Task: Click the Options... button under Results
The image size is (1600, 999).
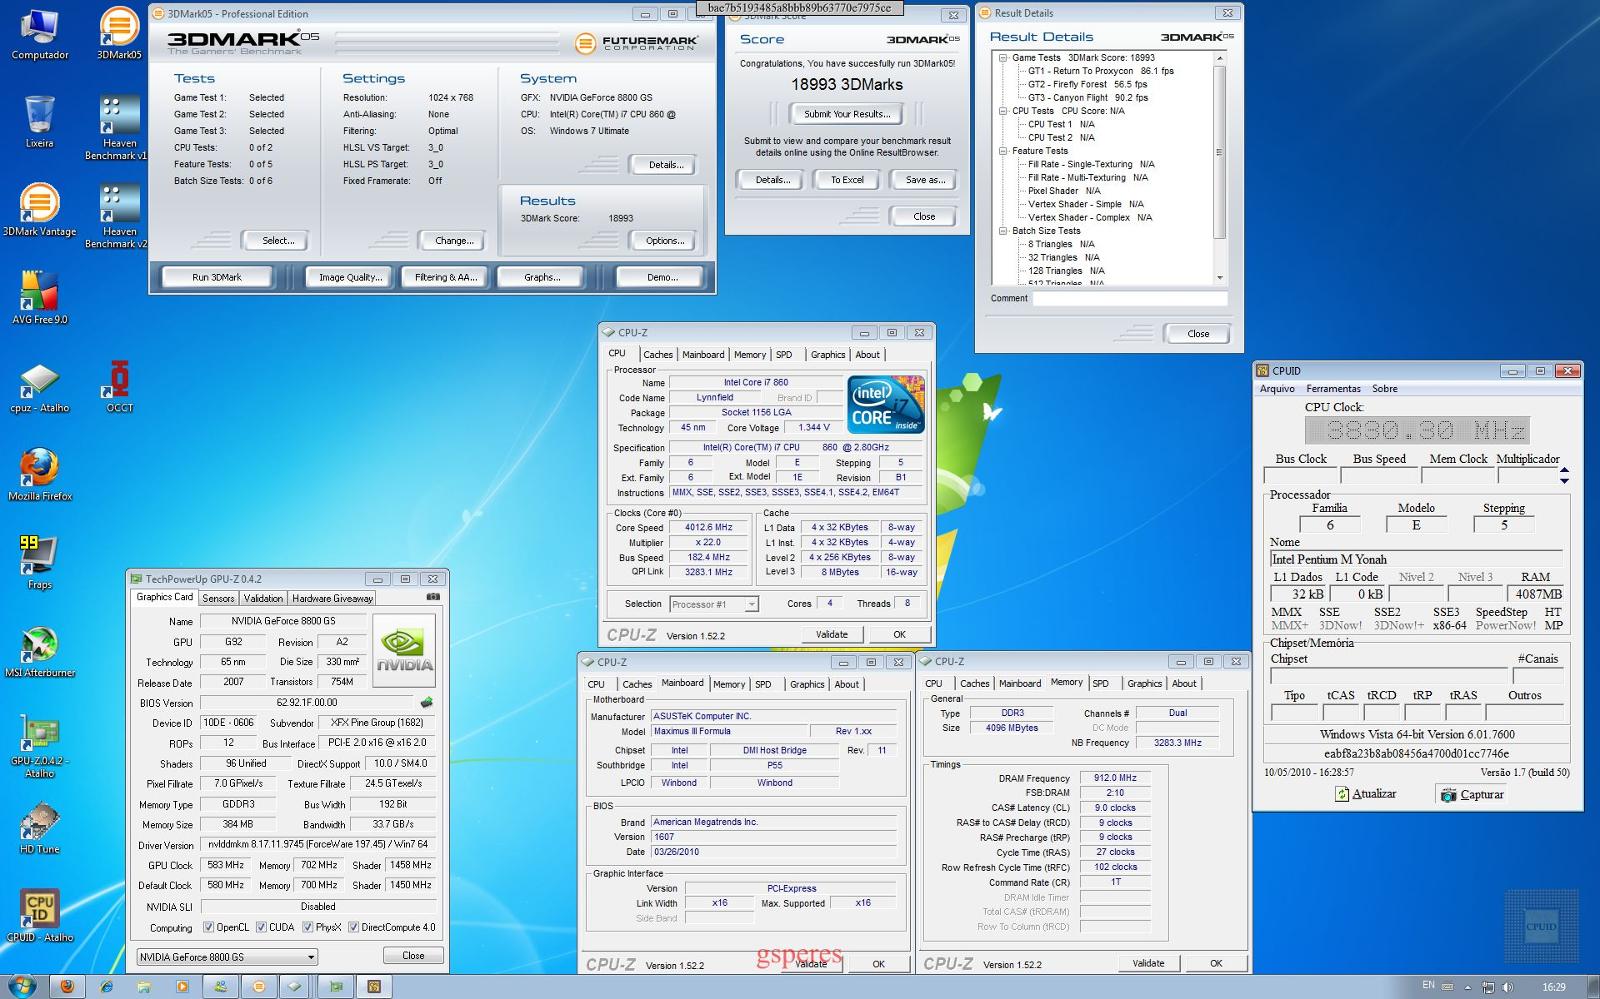Action: point(664,241)
